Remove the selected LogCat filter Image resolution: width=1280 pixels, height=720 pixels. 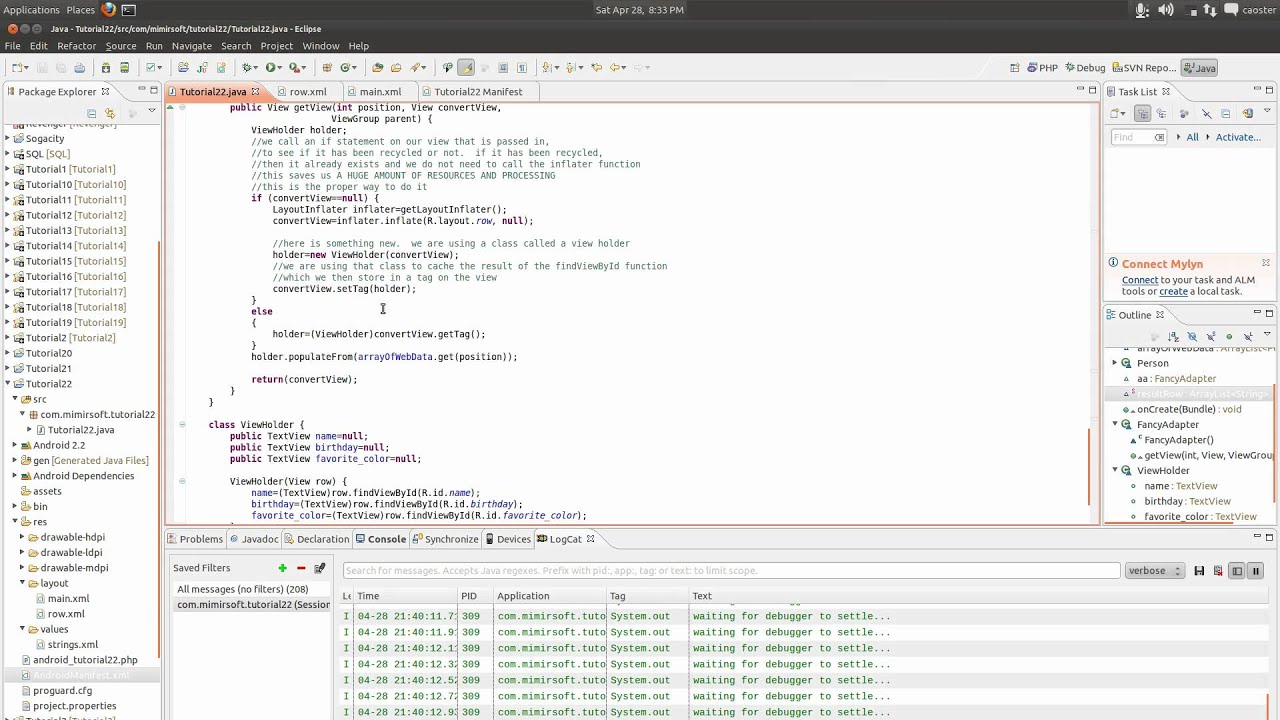click(301, 568)
